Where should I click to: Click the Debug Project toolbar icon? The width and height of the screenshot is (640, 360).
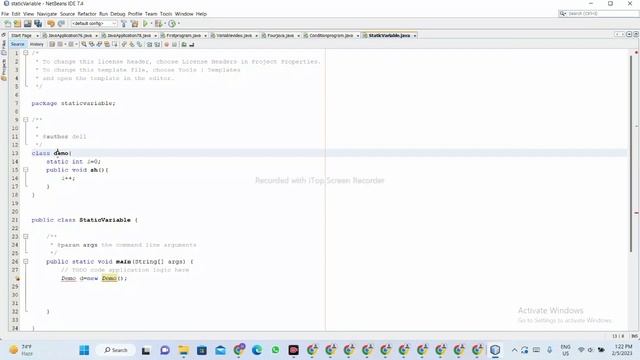coord(158,24)
